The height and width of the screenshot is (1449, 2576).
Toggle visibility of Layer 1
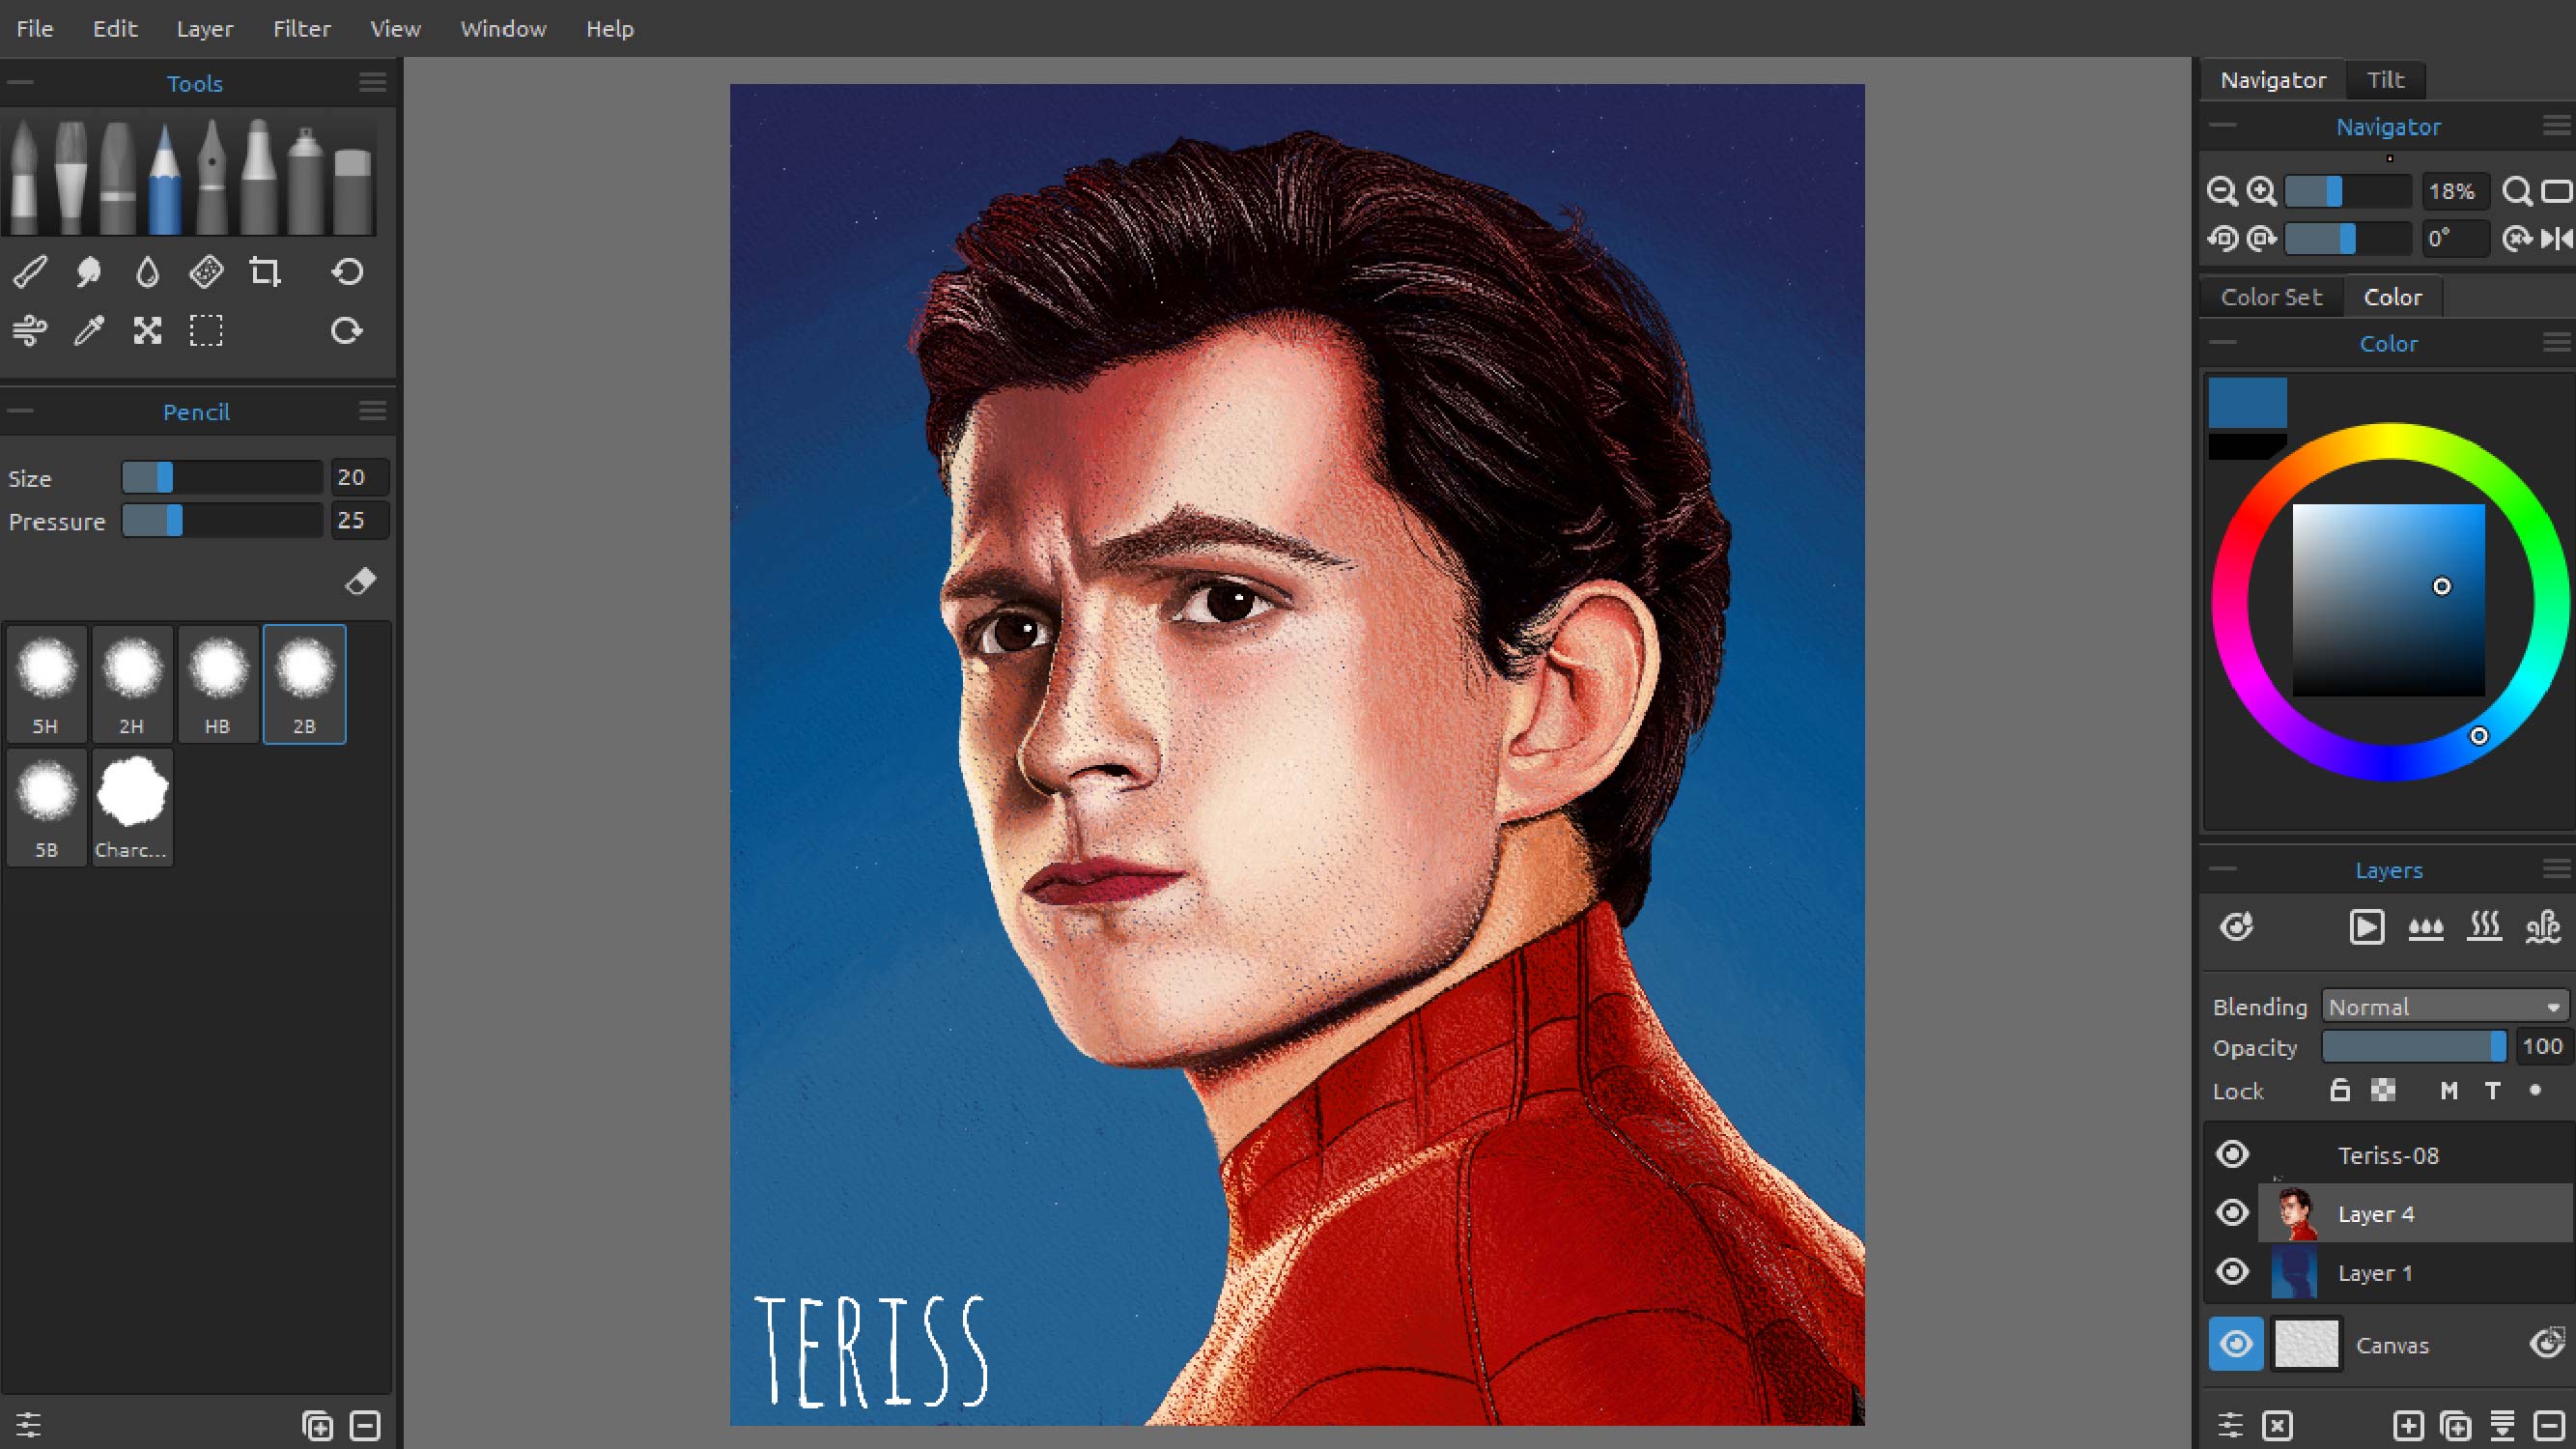point(2232,1272)
